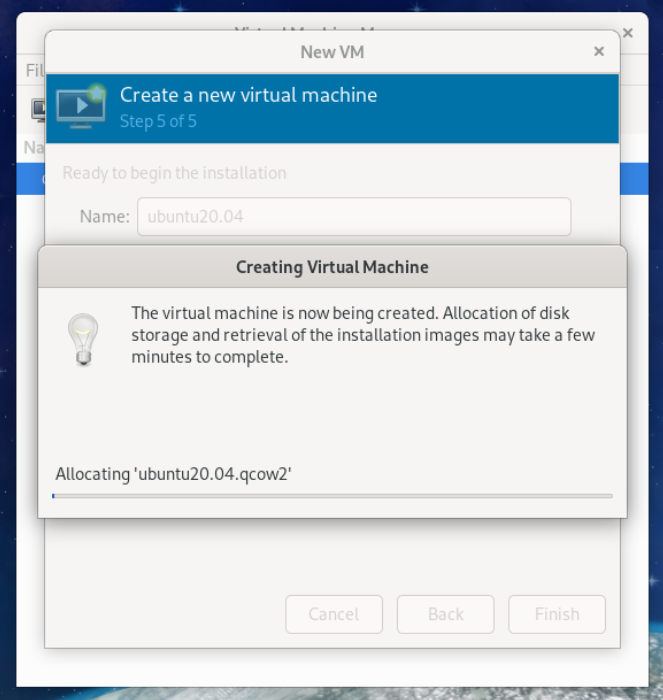Click 'Ready to begin the installation' text
This screenshot has width=663, height=700.
(174, 173)
